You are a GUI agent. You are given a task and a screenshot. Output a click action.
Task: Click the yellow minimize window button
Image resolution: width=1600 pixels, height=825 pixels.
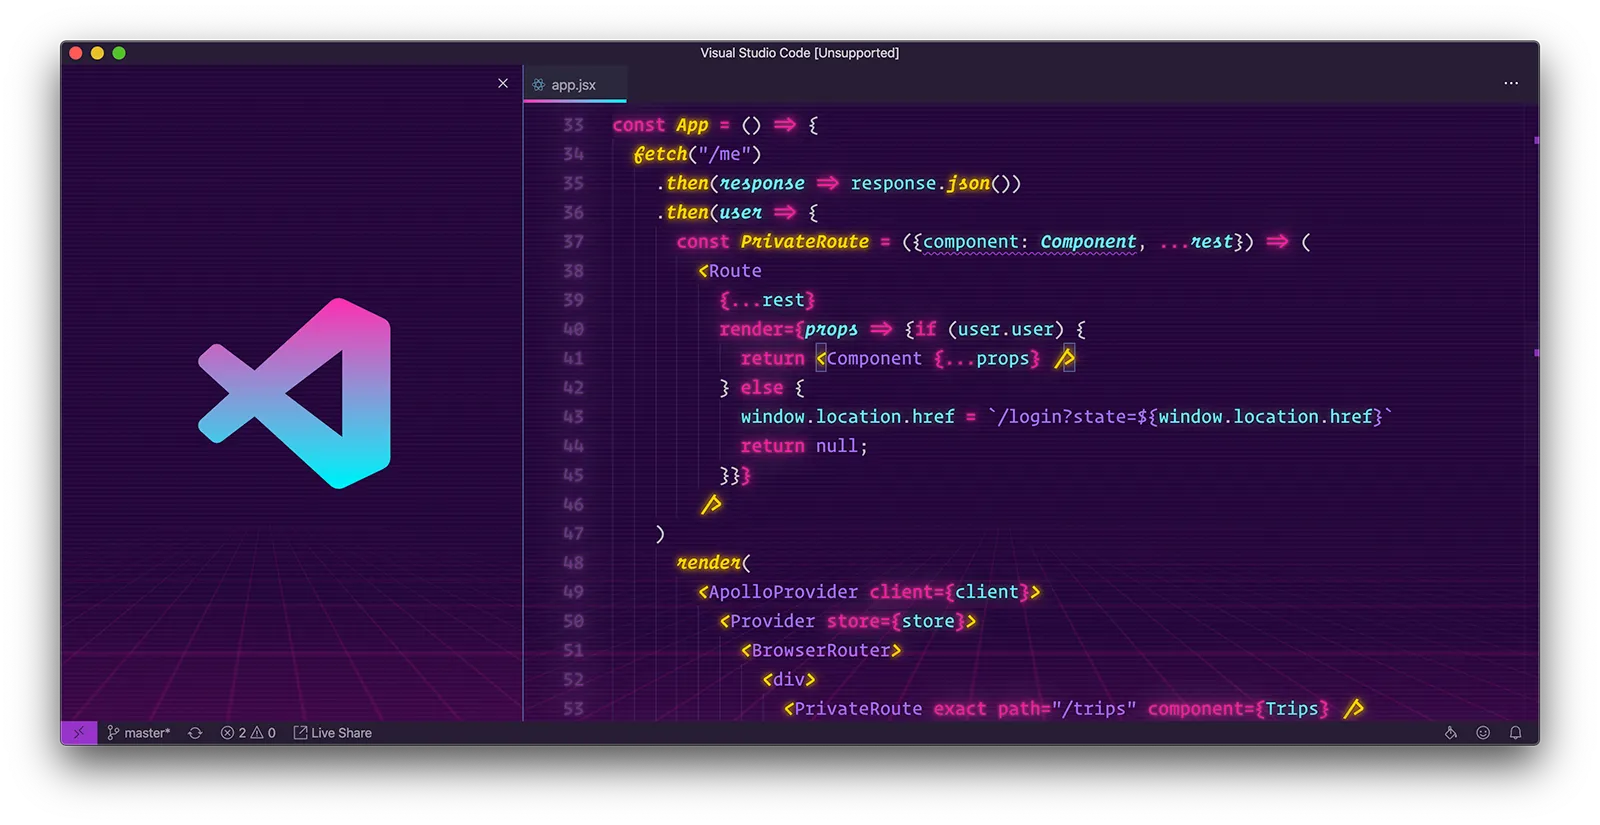click(x=97, y=53)
